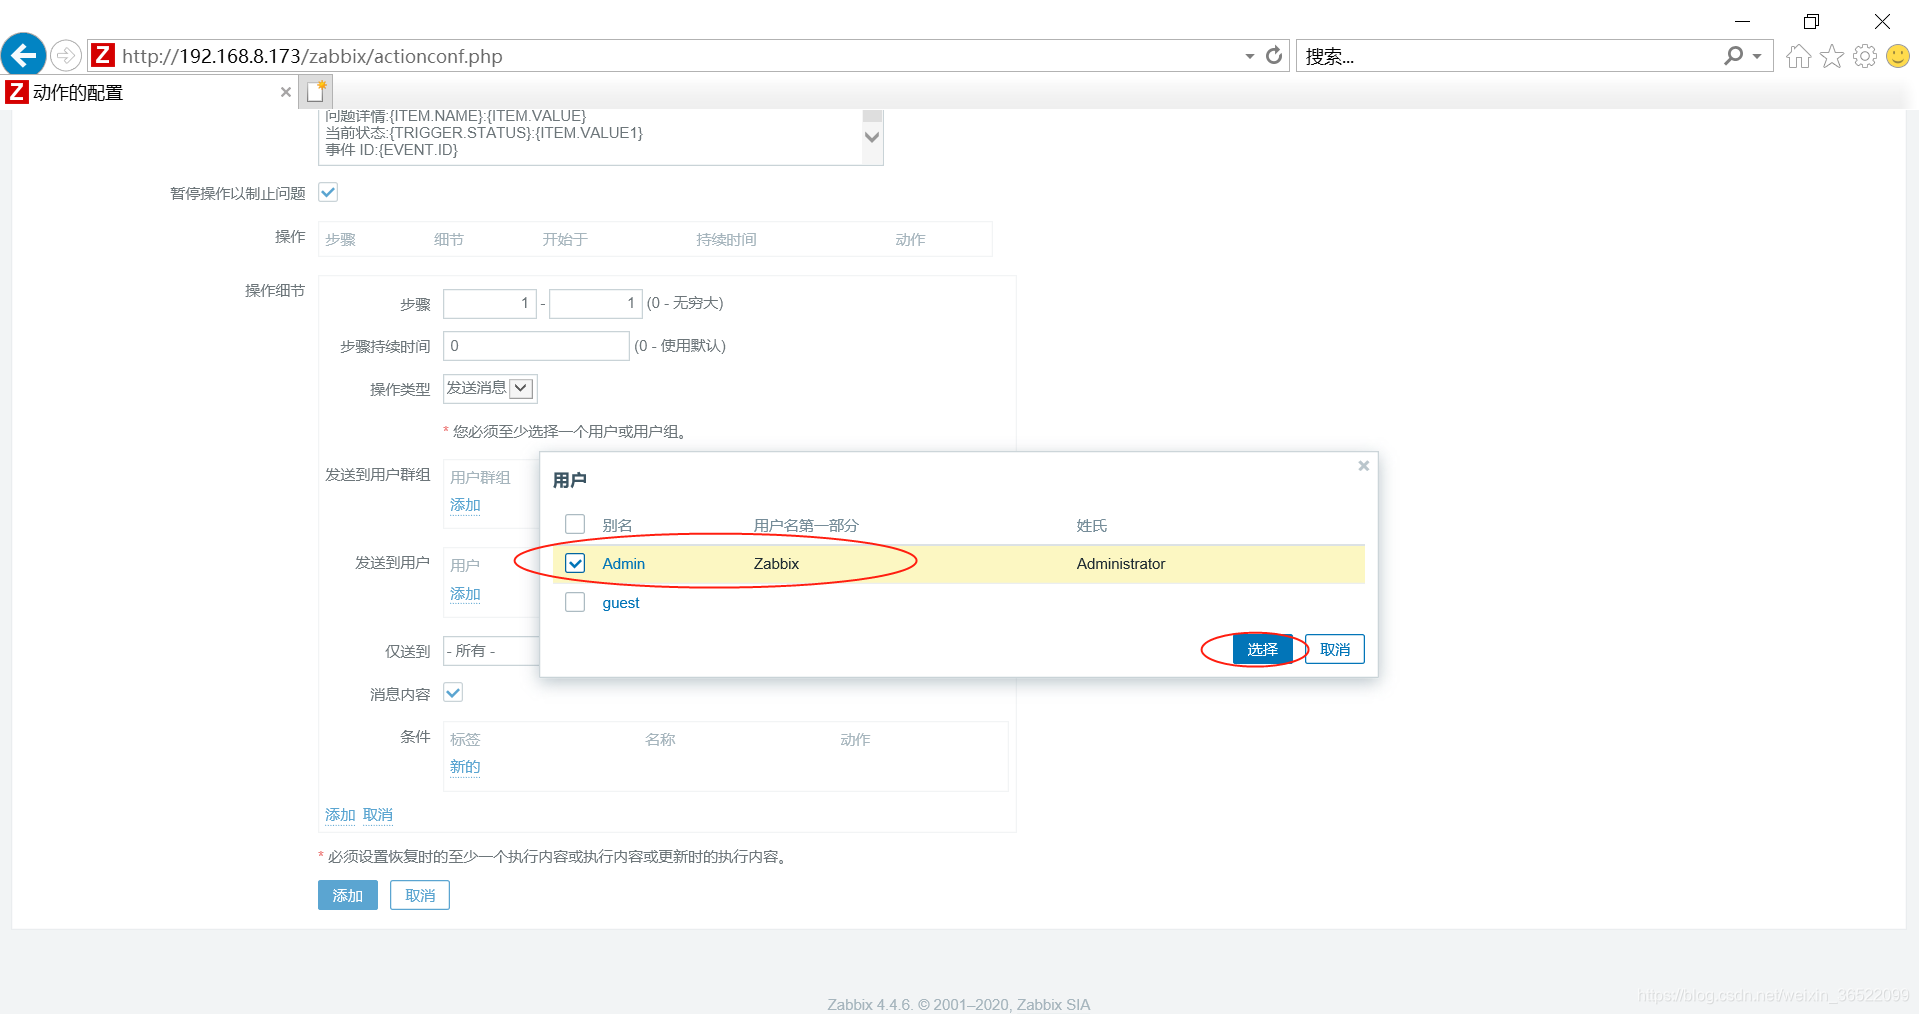Select the 动作的配置 browser tab

(148, 92)
